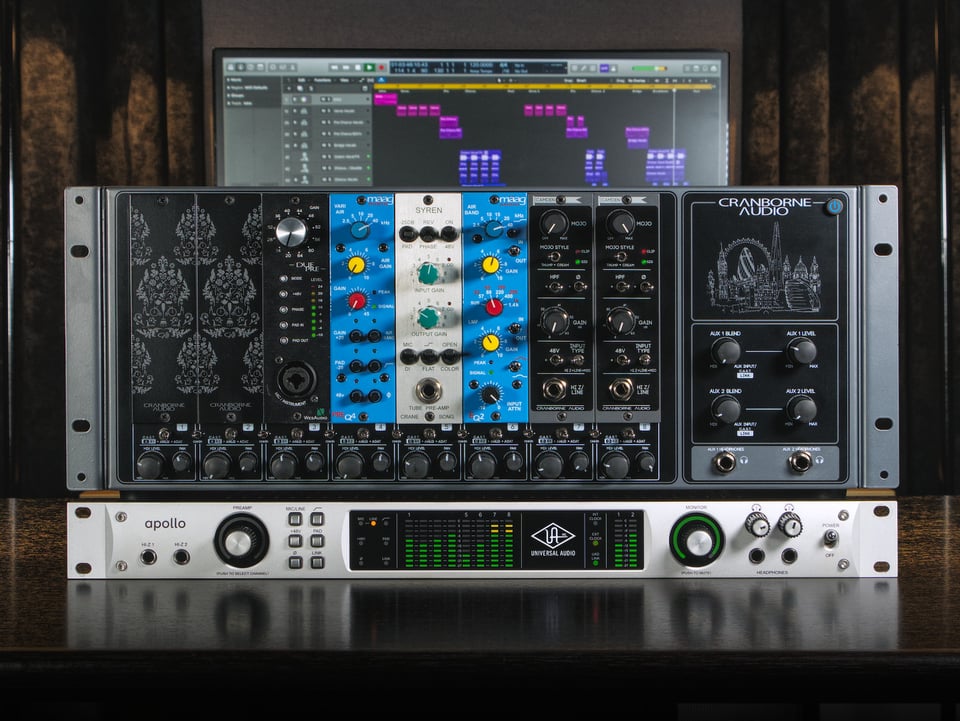Viewport: 960px width, 721px height.
Task: Click the HI-Z 1 instrument input on the Apollo
Action: (x=148, y=556)
